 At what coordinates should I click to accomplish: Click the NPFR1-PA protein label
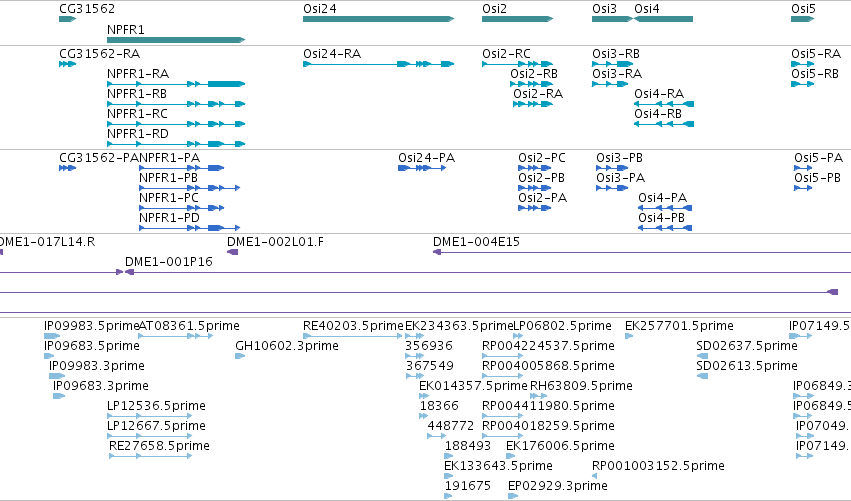click(169, 158)
